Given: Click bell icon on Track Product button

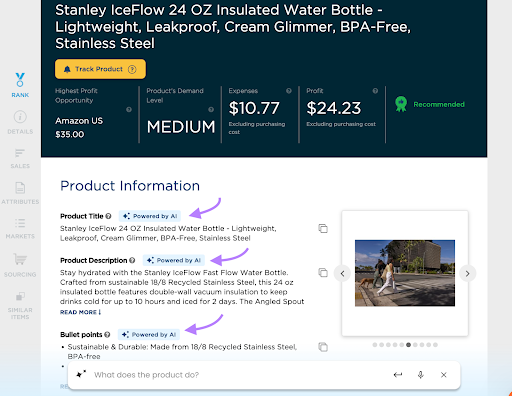Looking at the screenshot, I should click(x=67, y=69).
